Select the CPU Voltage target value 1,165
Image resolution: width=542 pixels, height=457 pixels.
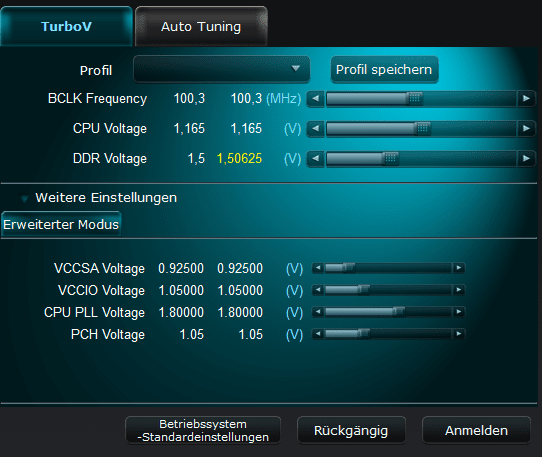click(x=246, y=129)
